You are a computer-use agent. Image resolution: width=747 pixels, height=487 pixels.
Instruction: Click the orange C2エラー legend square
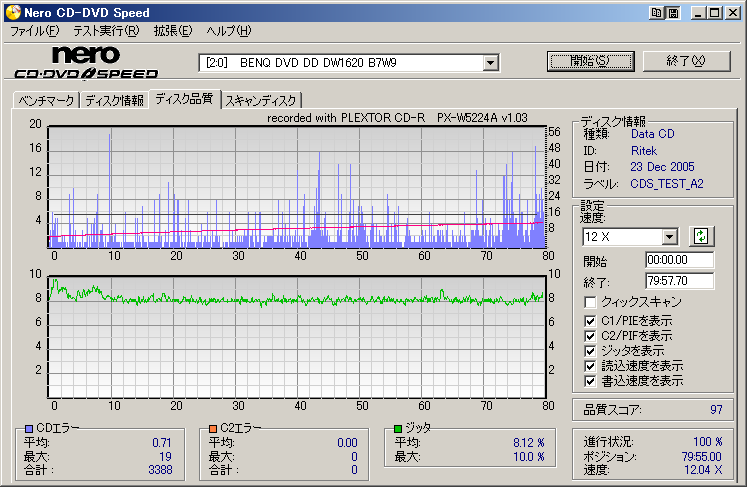[212, 428]
